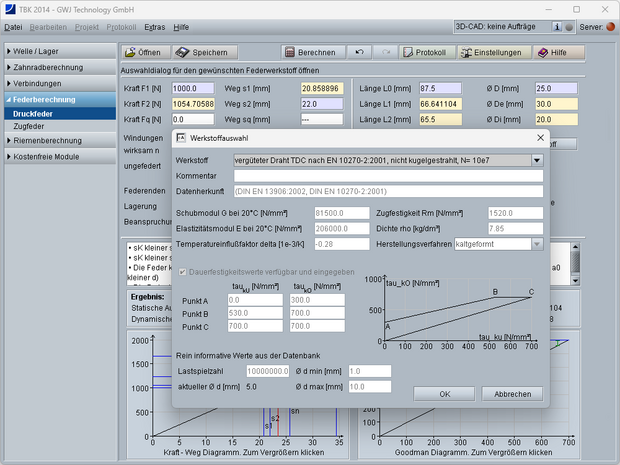Click into the Kommentar text field
Image resolution: width=620 pixels, height=465 pixels.
tap(386, 174)
